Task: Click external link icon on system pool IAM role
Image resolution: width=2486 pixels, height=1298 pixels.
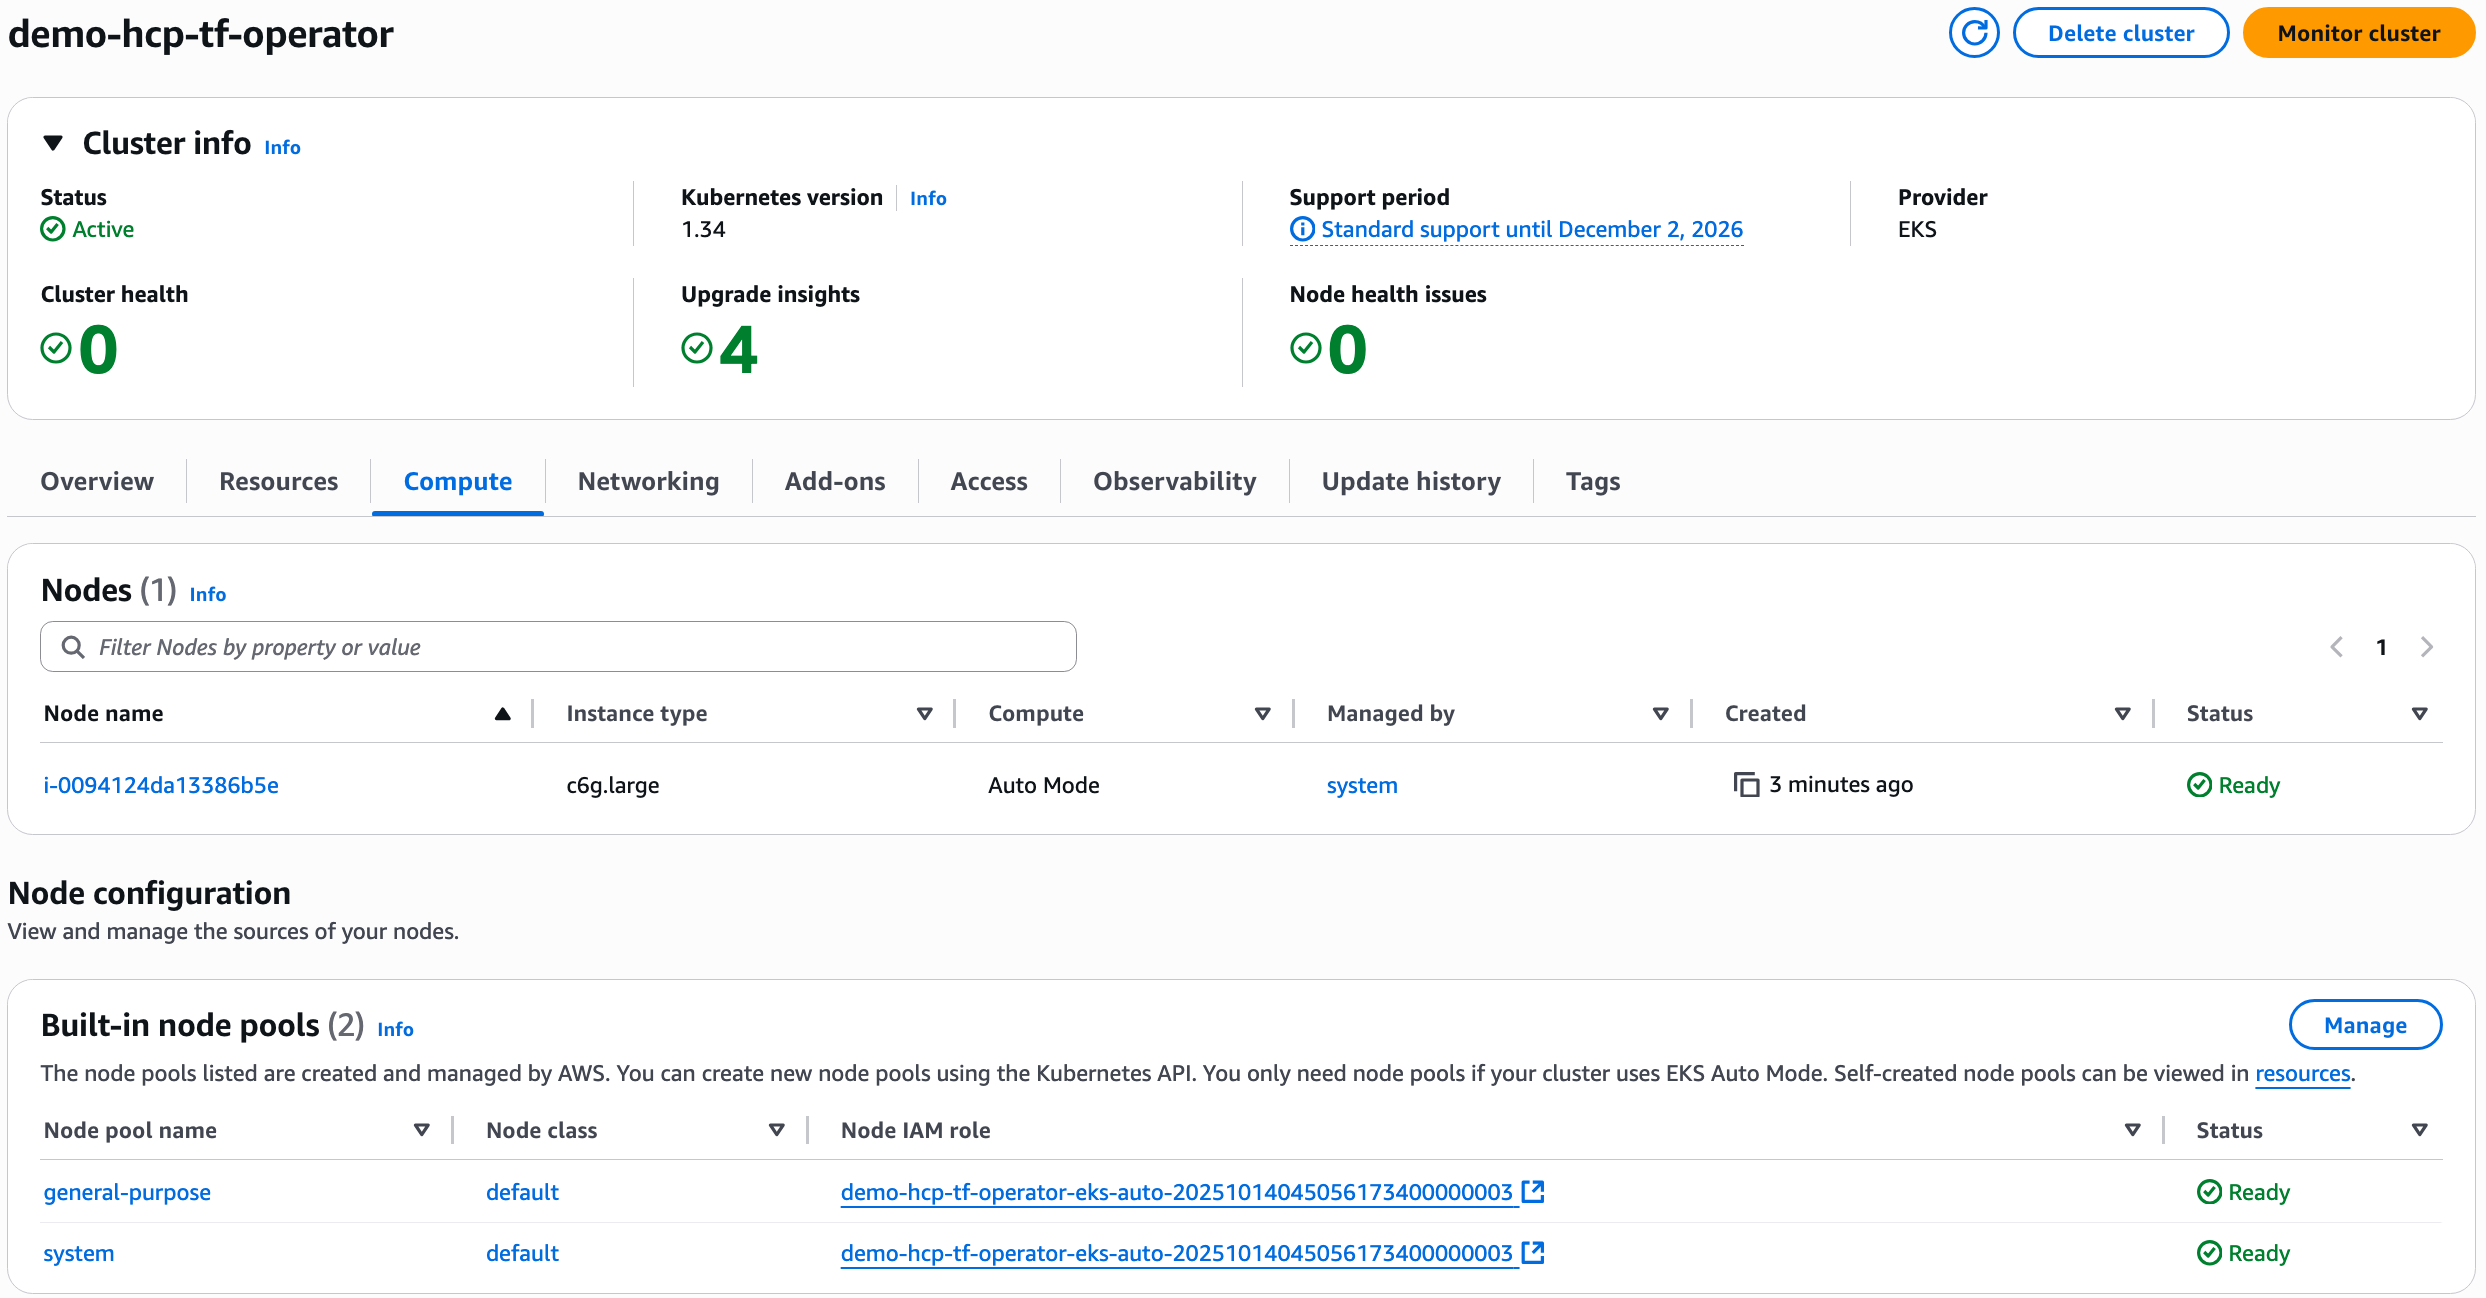Action: click(x=1532, y=1252)
